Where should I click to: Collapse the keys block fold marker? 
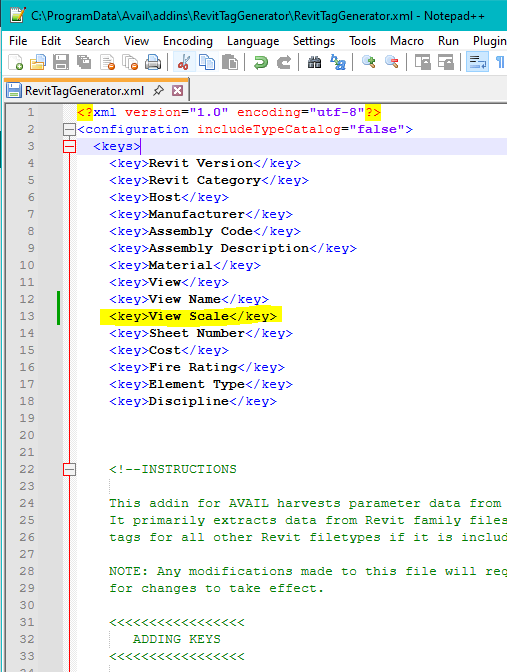(69, 146)
